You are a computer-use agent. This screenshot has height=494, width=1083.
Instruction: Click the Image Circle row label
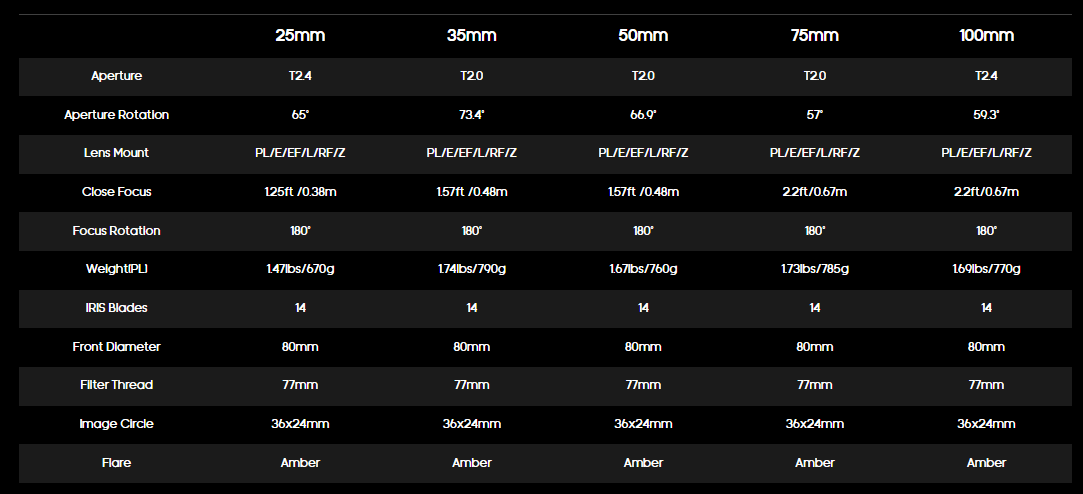coord(117,424)
